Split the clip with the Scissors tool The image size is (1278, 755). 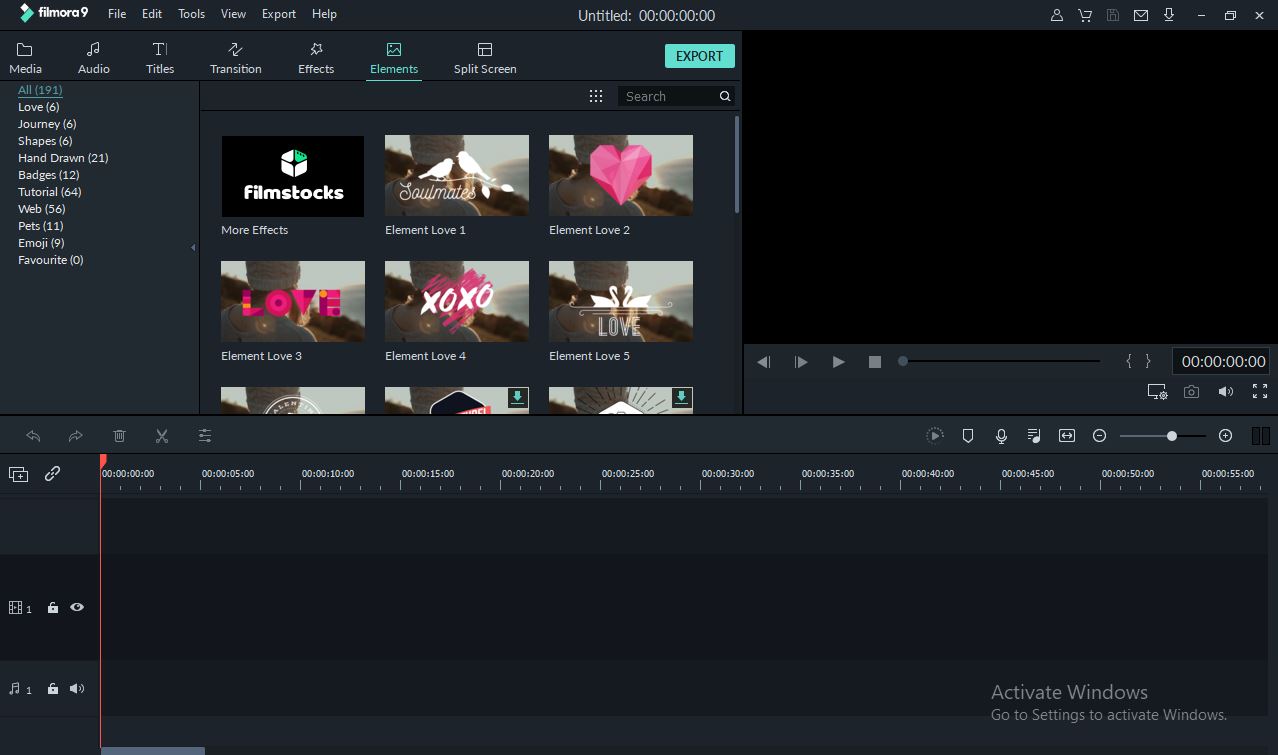coord(161,435)
